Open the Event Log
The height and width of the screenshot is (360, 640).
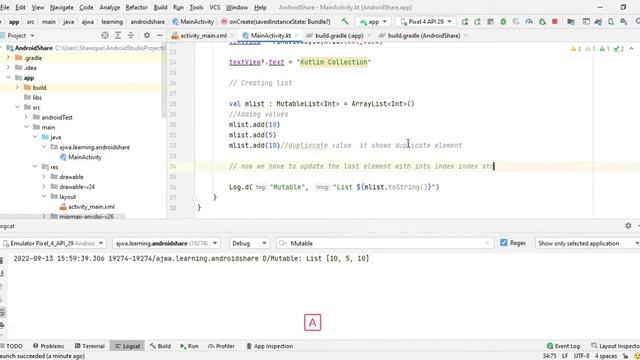(563, 346)
